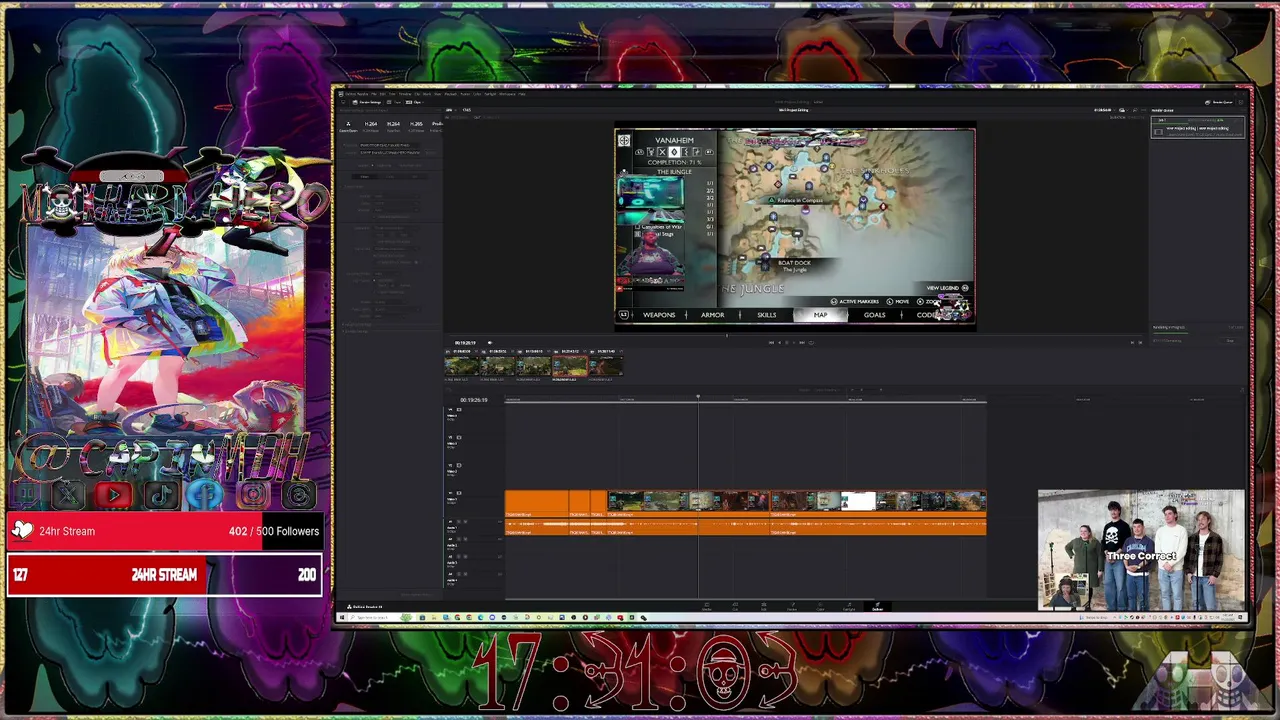The image size is (1280, 720).
Task: Switch to the Video tab in render settings
Action: 365,176
